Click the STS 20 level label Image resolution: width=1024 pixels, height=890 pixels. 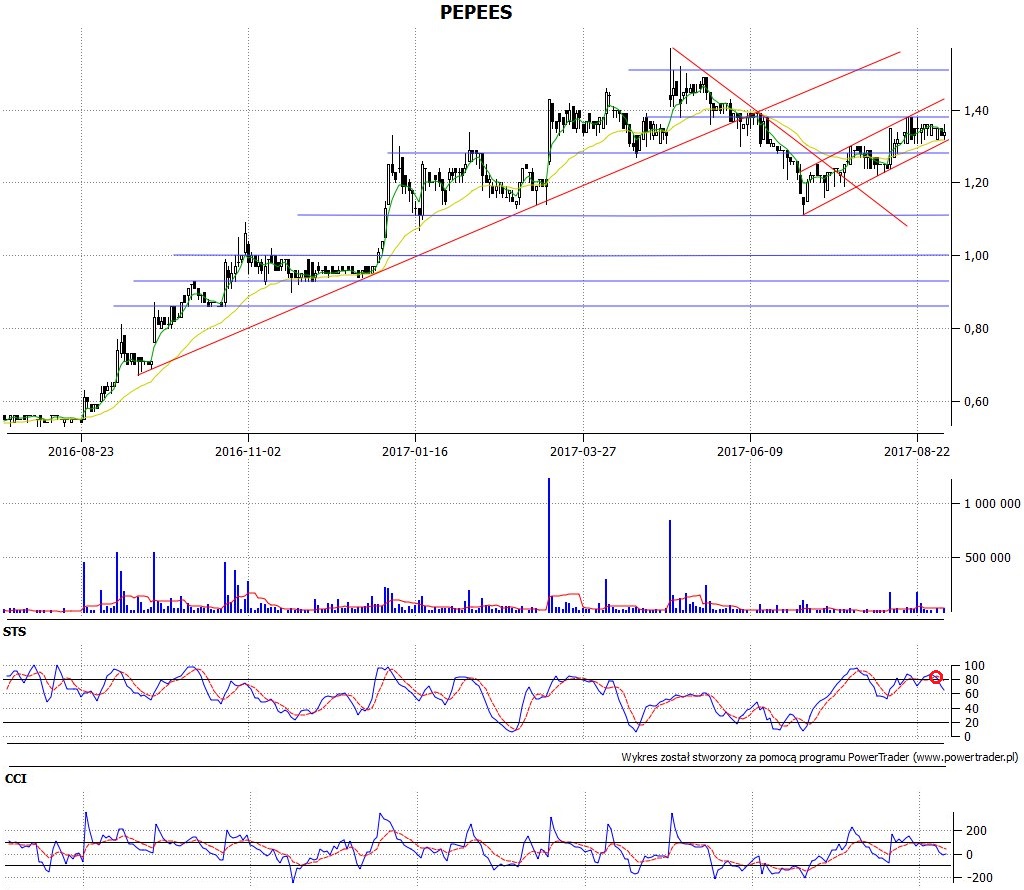point(972,723)
